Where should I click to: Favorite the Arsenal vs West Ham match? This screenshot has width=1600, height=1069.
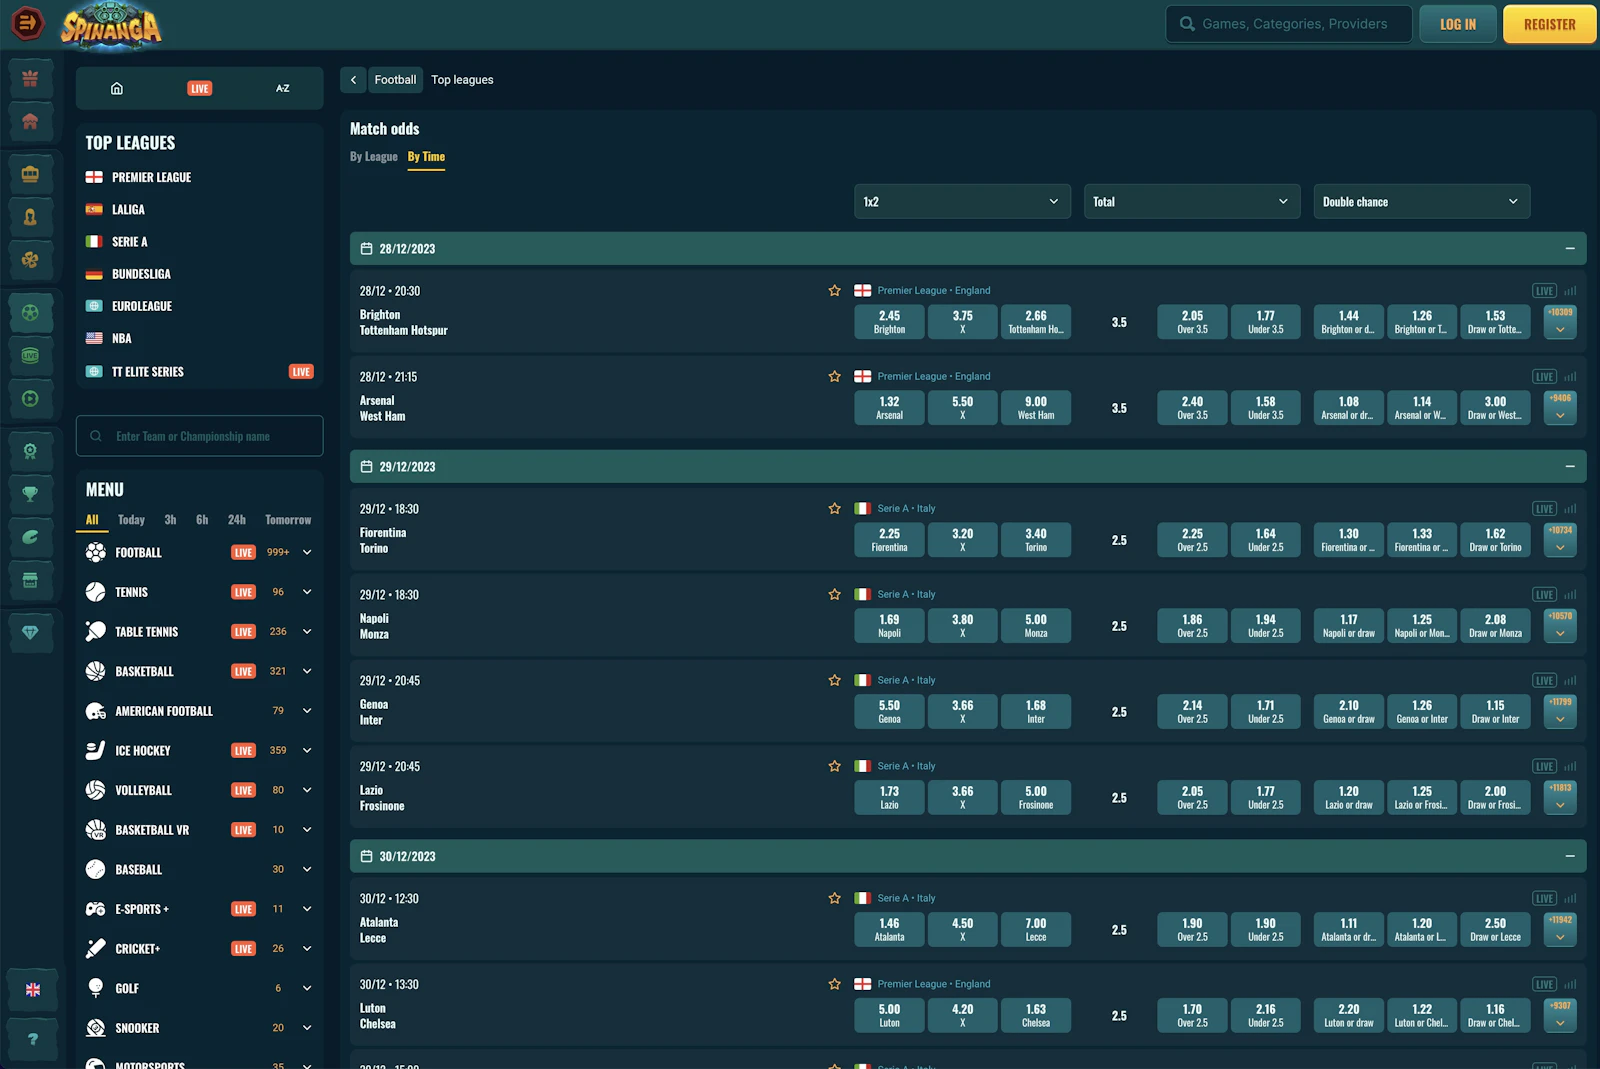[x=834, y=377]
